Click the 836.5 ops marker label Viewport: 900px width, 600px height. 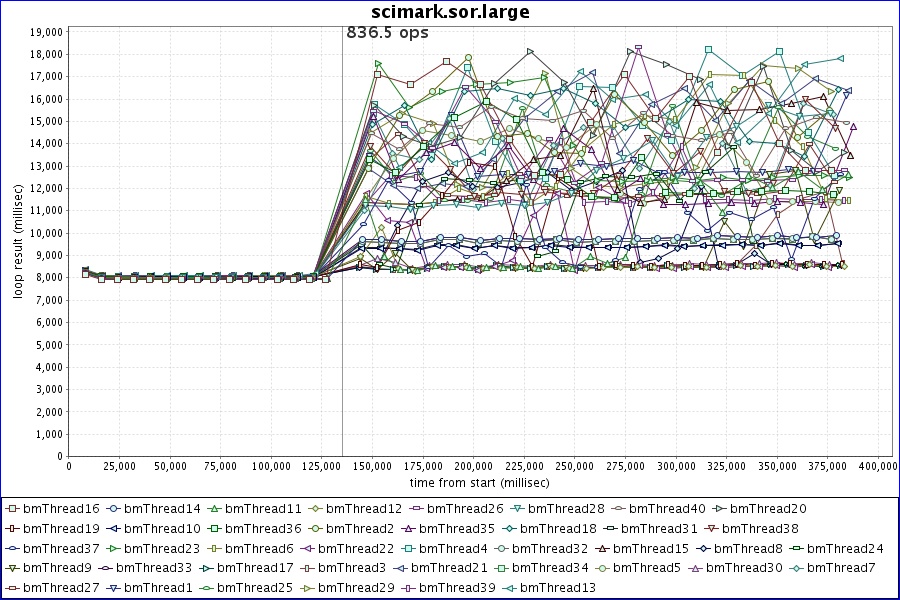pyautogui.click(x=387, y=33)
